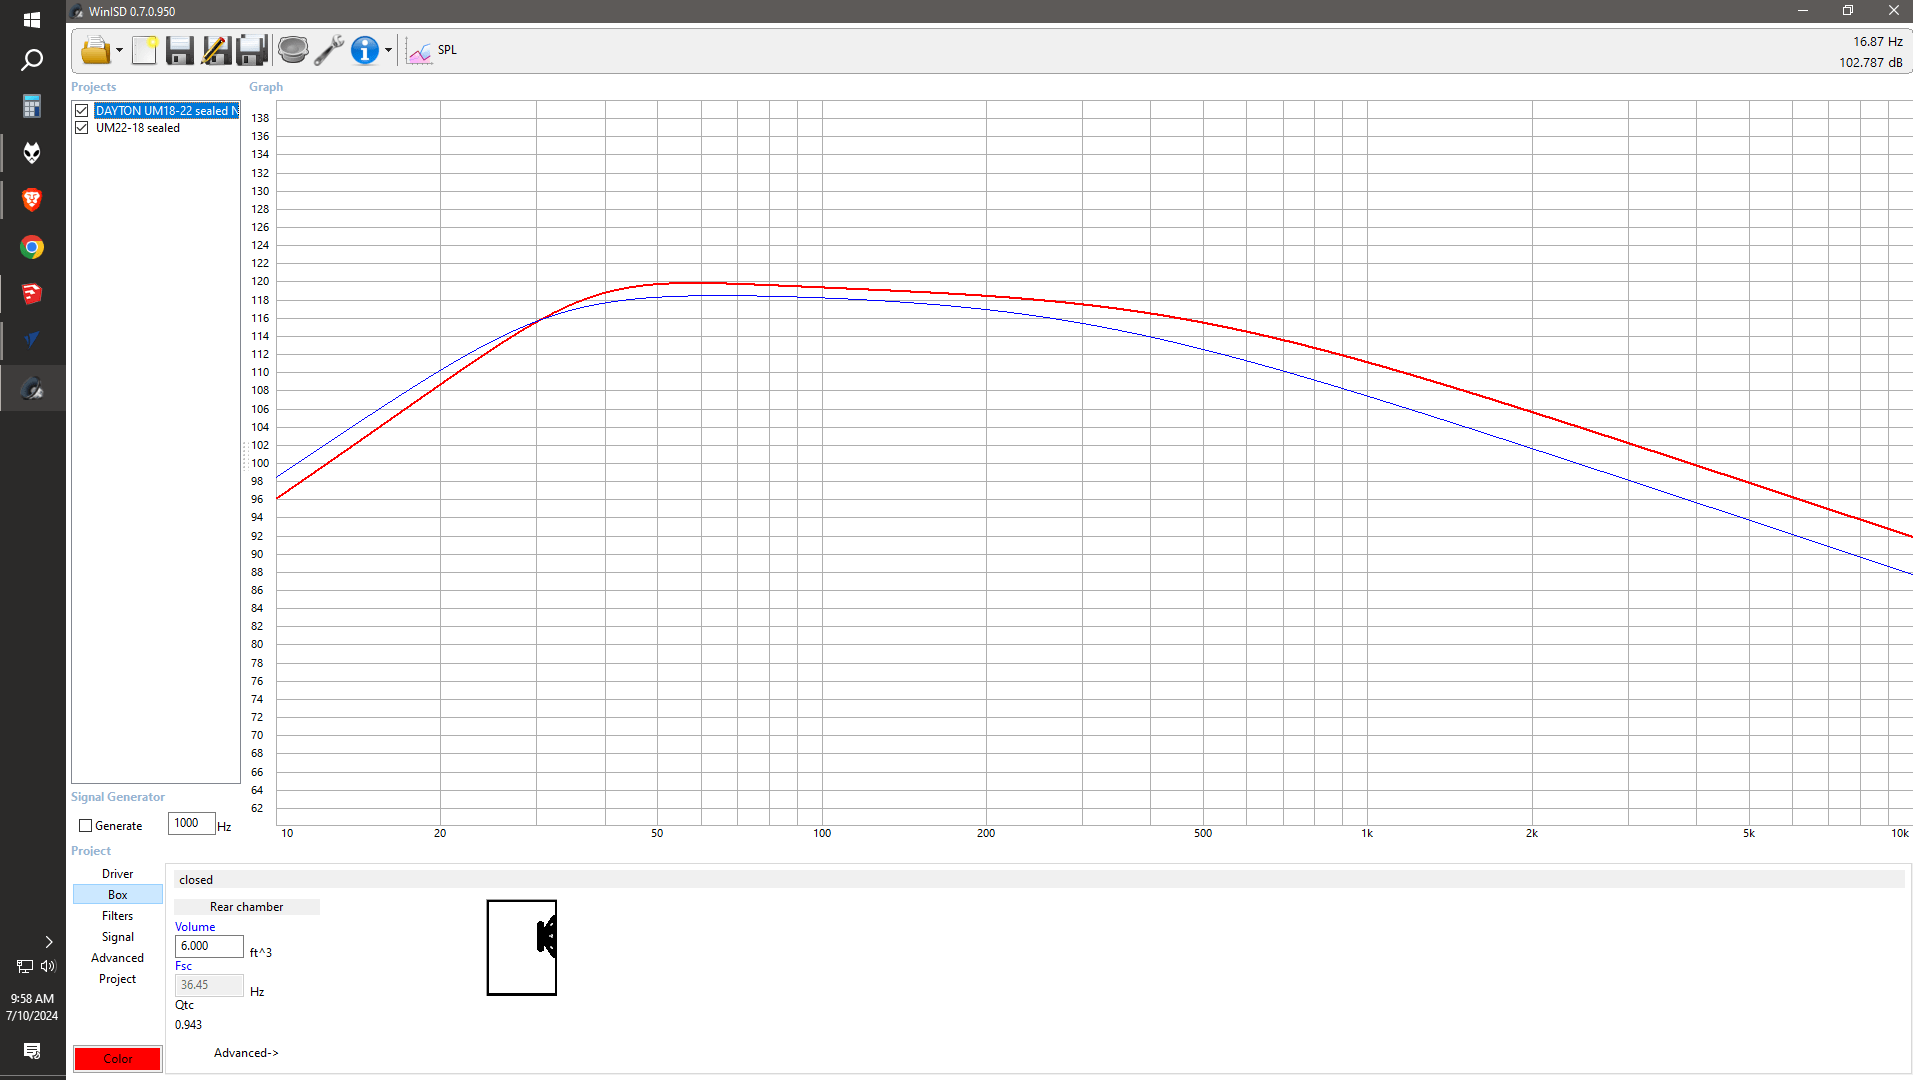This screenshot has height=1080, width=1913.
Task: Create a new project with the blank page icon
Action: [x=145, y=50]
